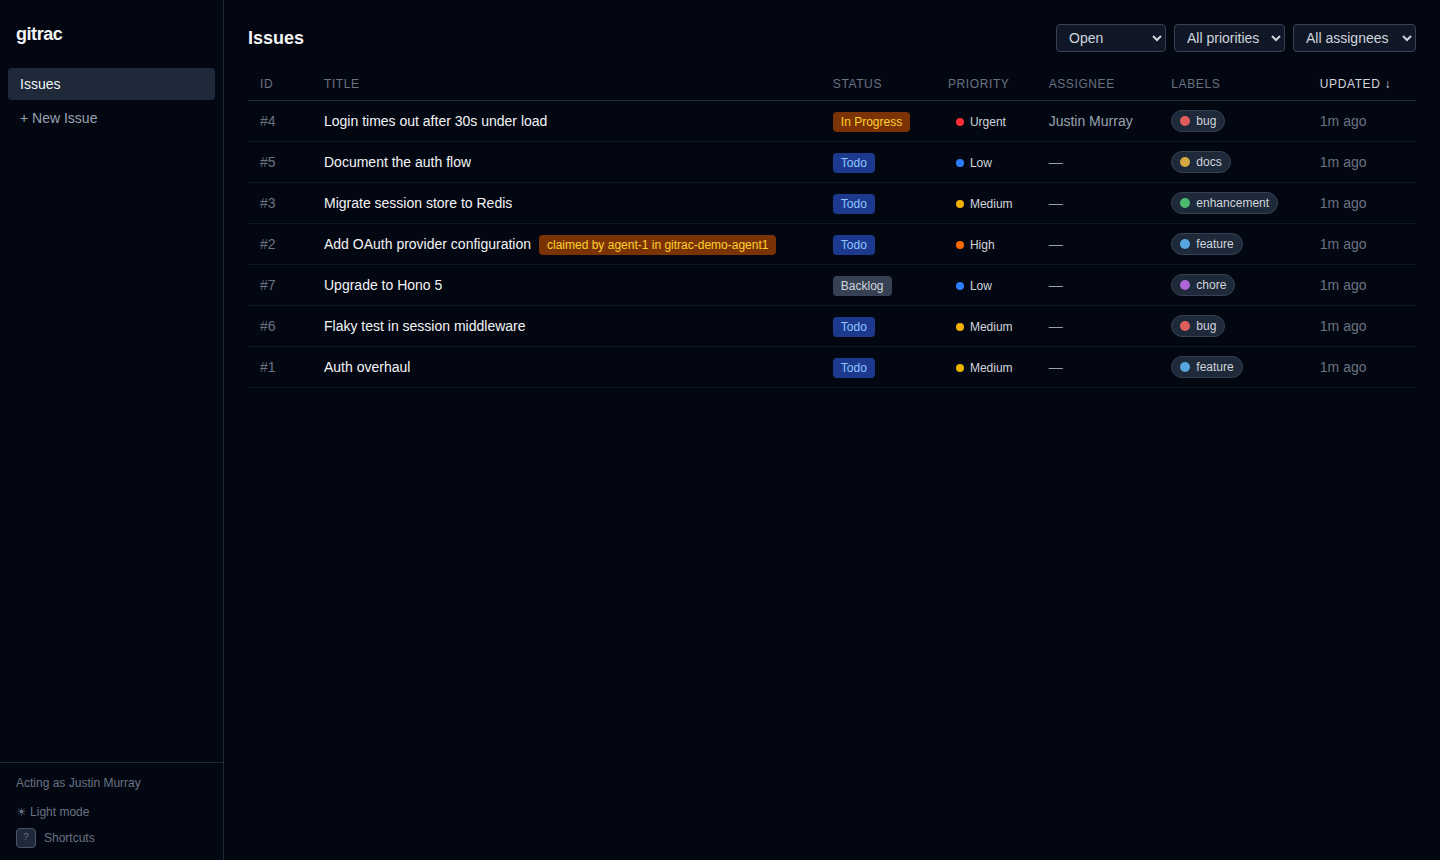Image resolution: width=1440 pixels, height=860 pixels.
Task: Click the chore label chip
Action: pyautogui.click(x=1203, y=285)
